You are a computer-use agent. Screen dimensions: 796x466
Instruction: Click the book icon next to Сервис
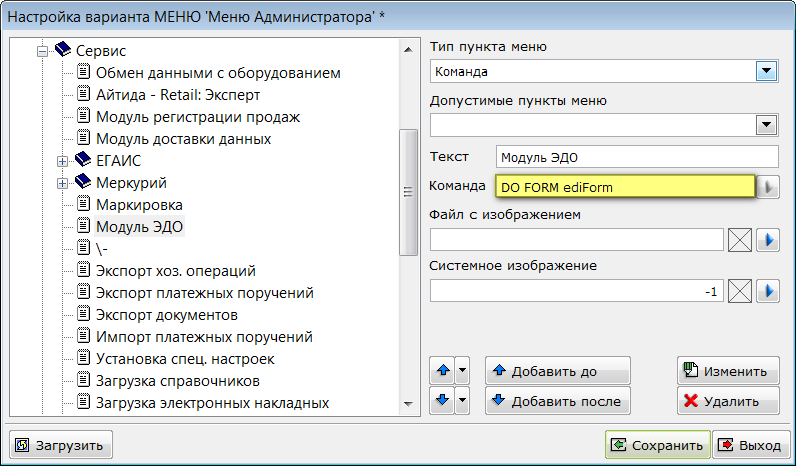point(63,50)
